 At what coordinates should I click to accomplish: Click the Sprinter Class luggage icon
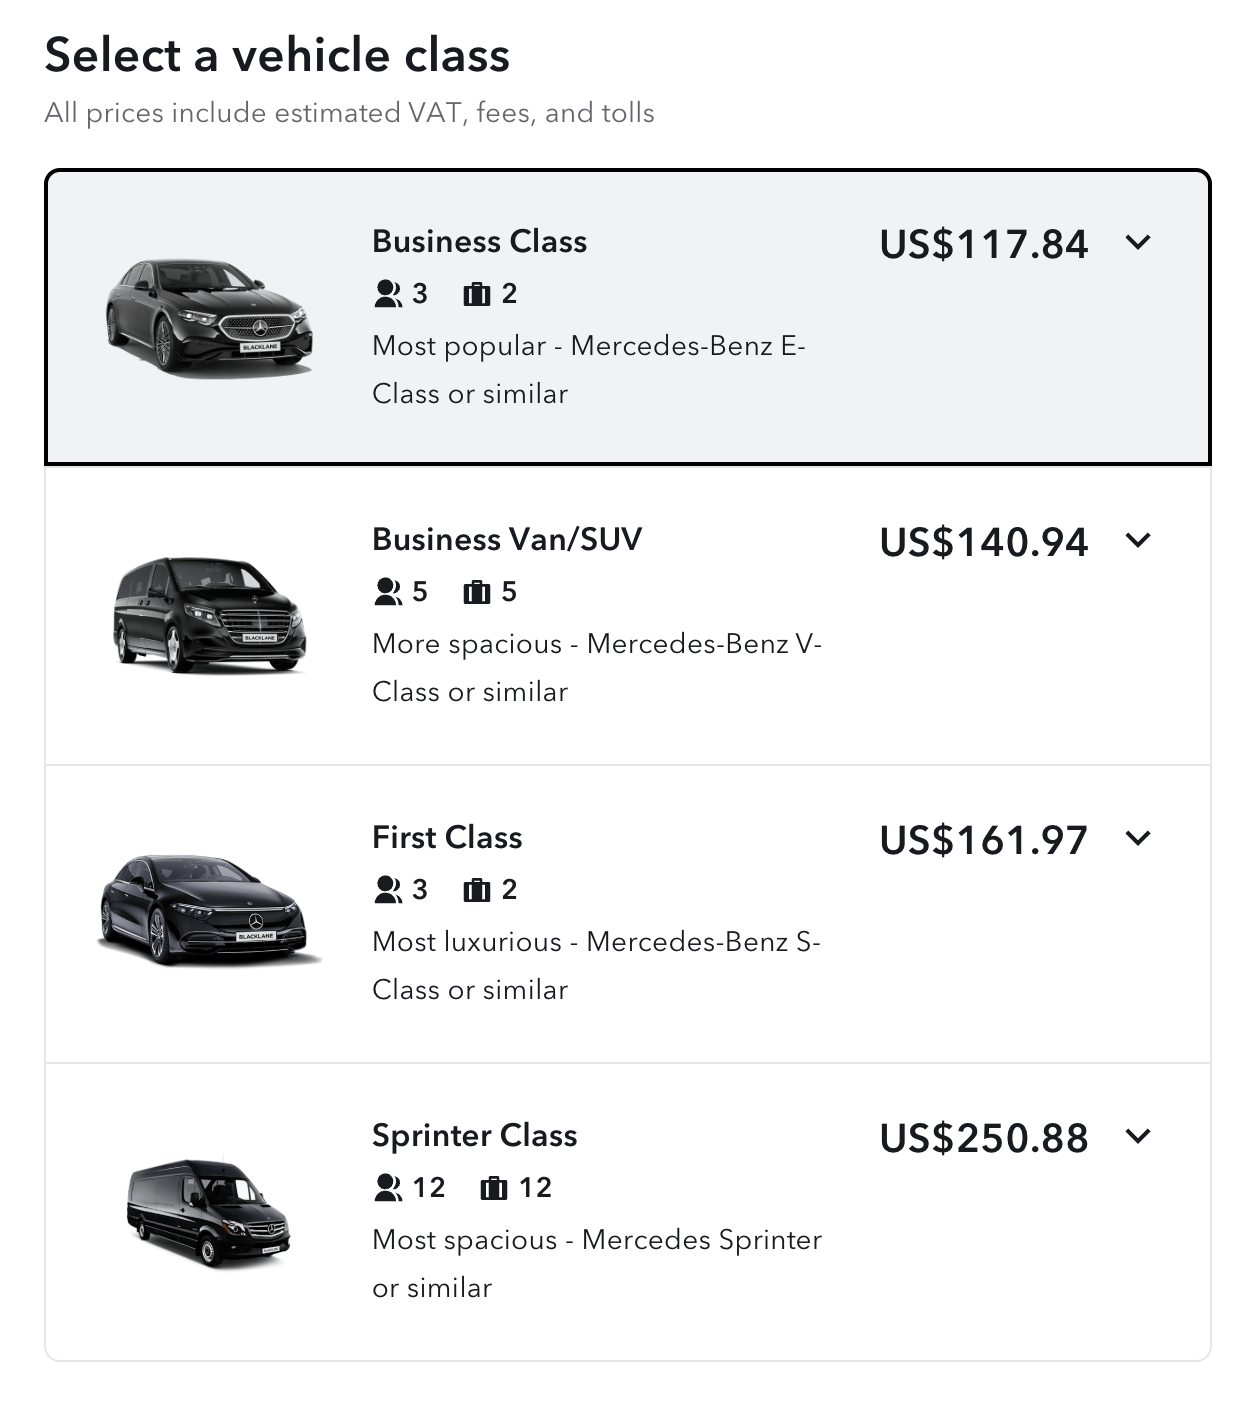coord(494,1188)
